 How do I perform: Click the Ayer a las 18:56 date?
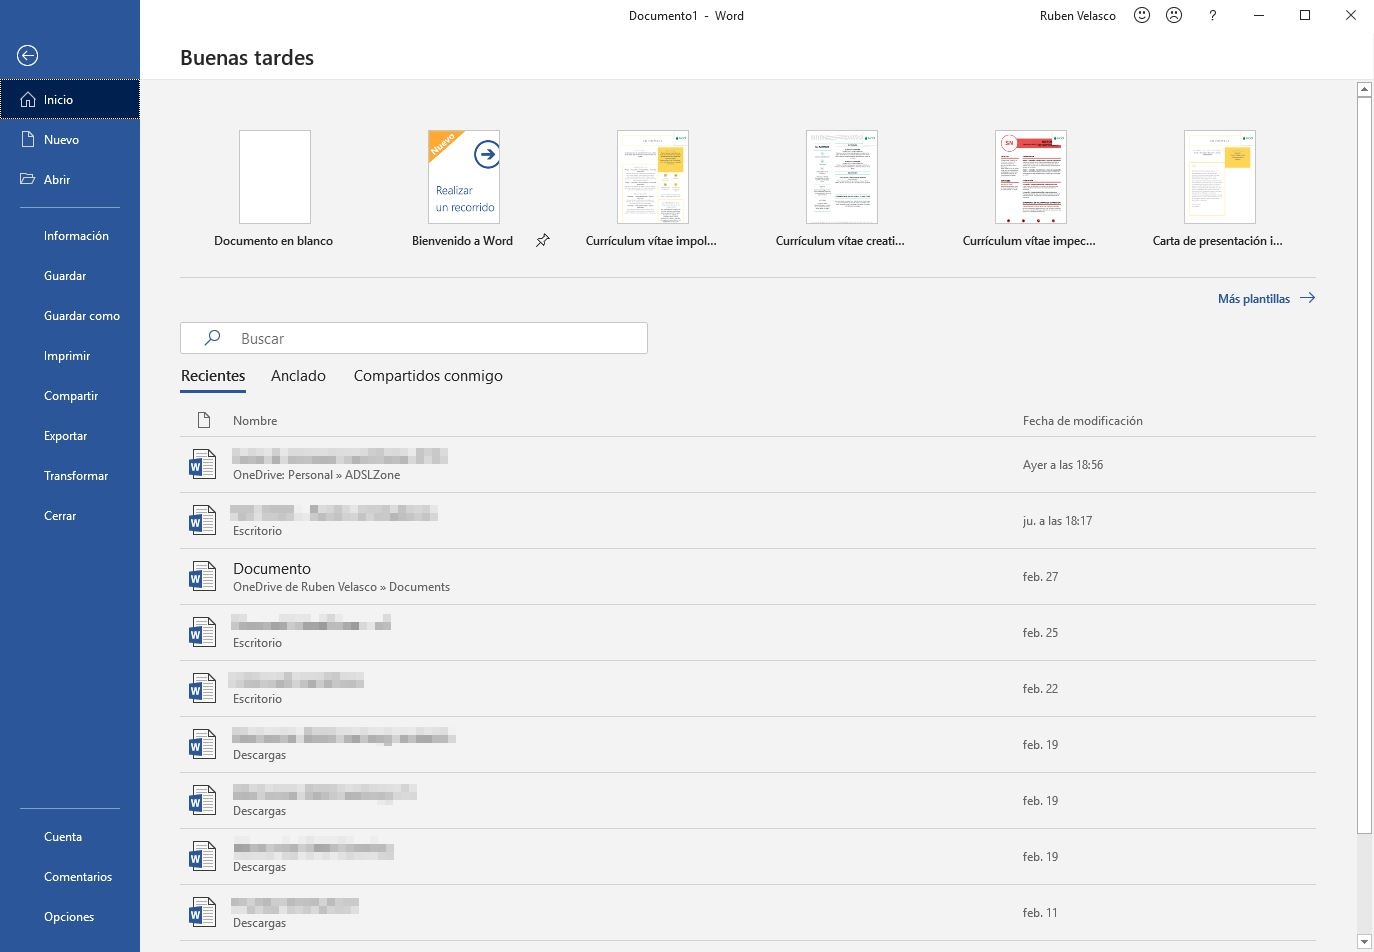tap(1063, 465)
